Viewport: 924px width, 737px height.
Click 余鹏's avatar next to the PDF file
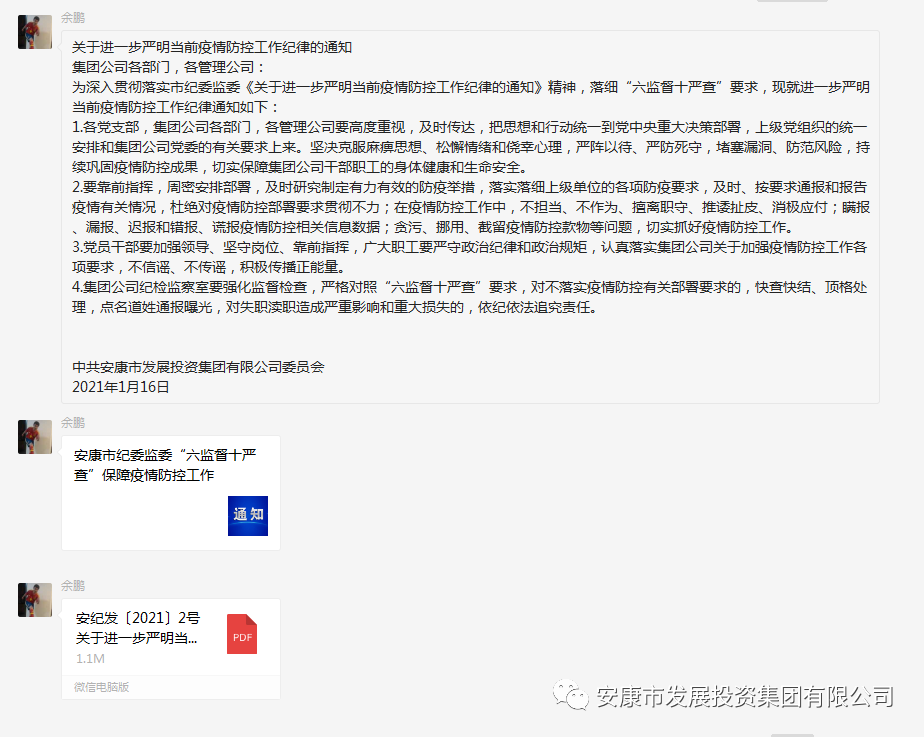point(35,599)
